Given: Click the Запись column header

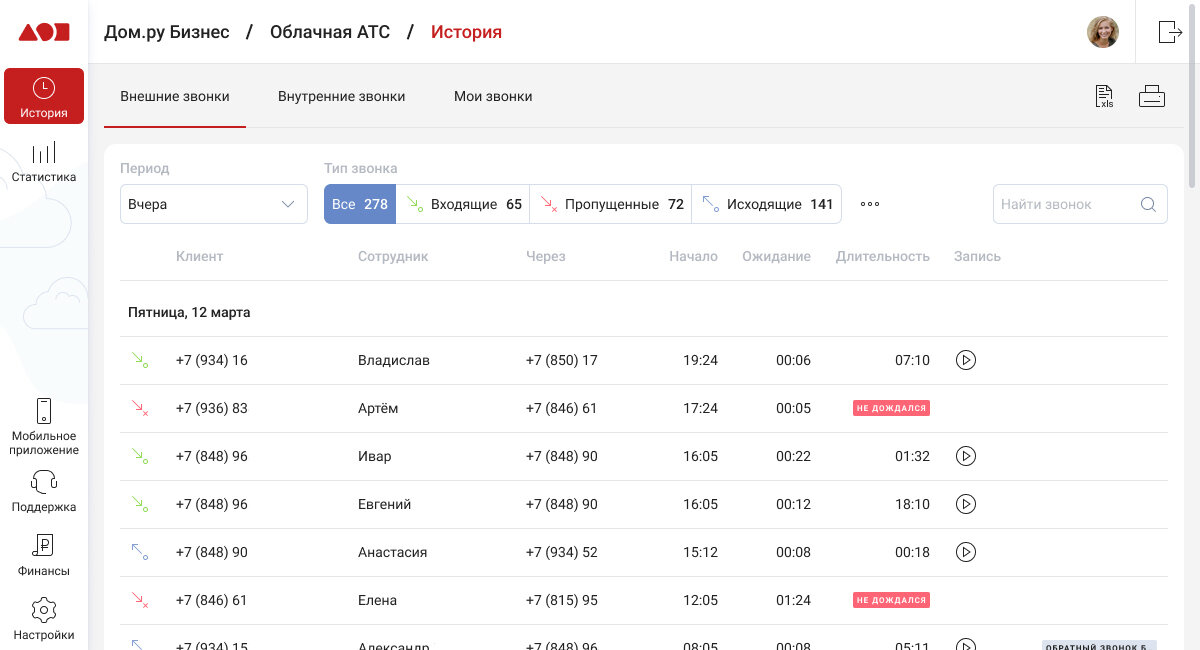Looking at the screenshot, I should 977,256.
